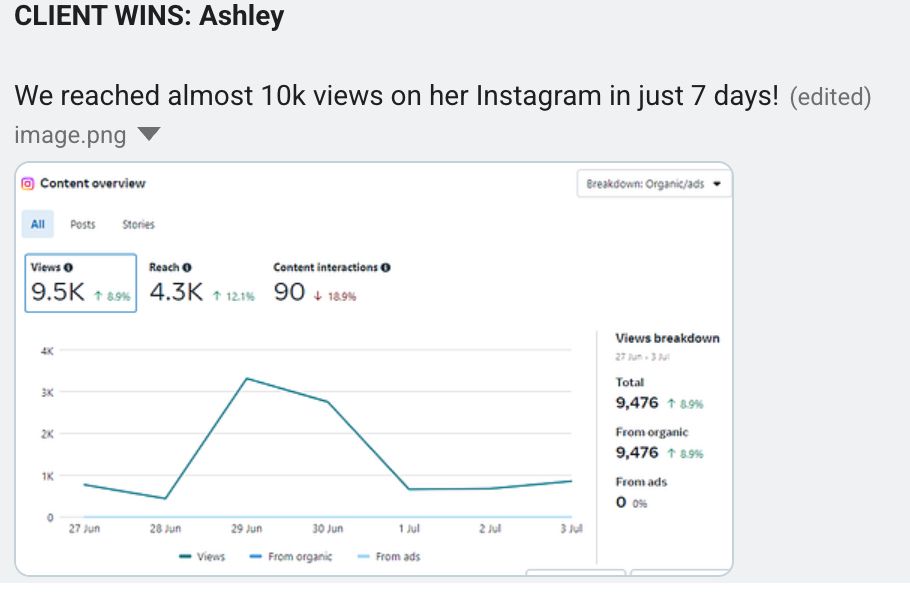Click the Instagram logo beside Content overview
Screen dimensions: 910x592
coord(28,184)
